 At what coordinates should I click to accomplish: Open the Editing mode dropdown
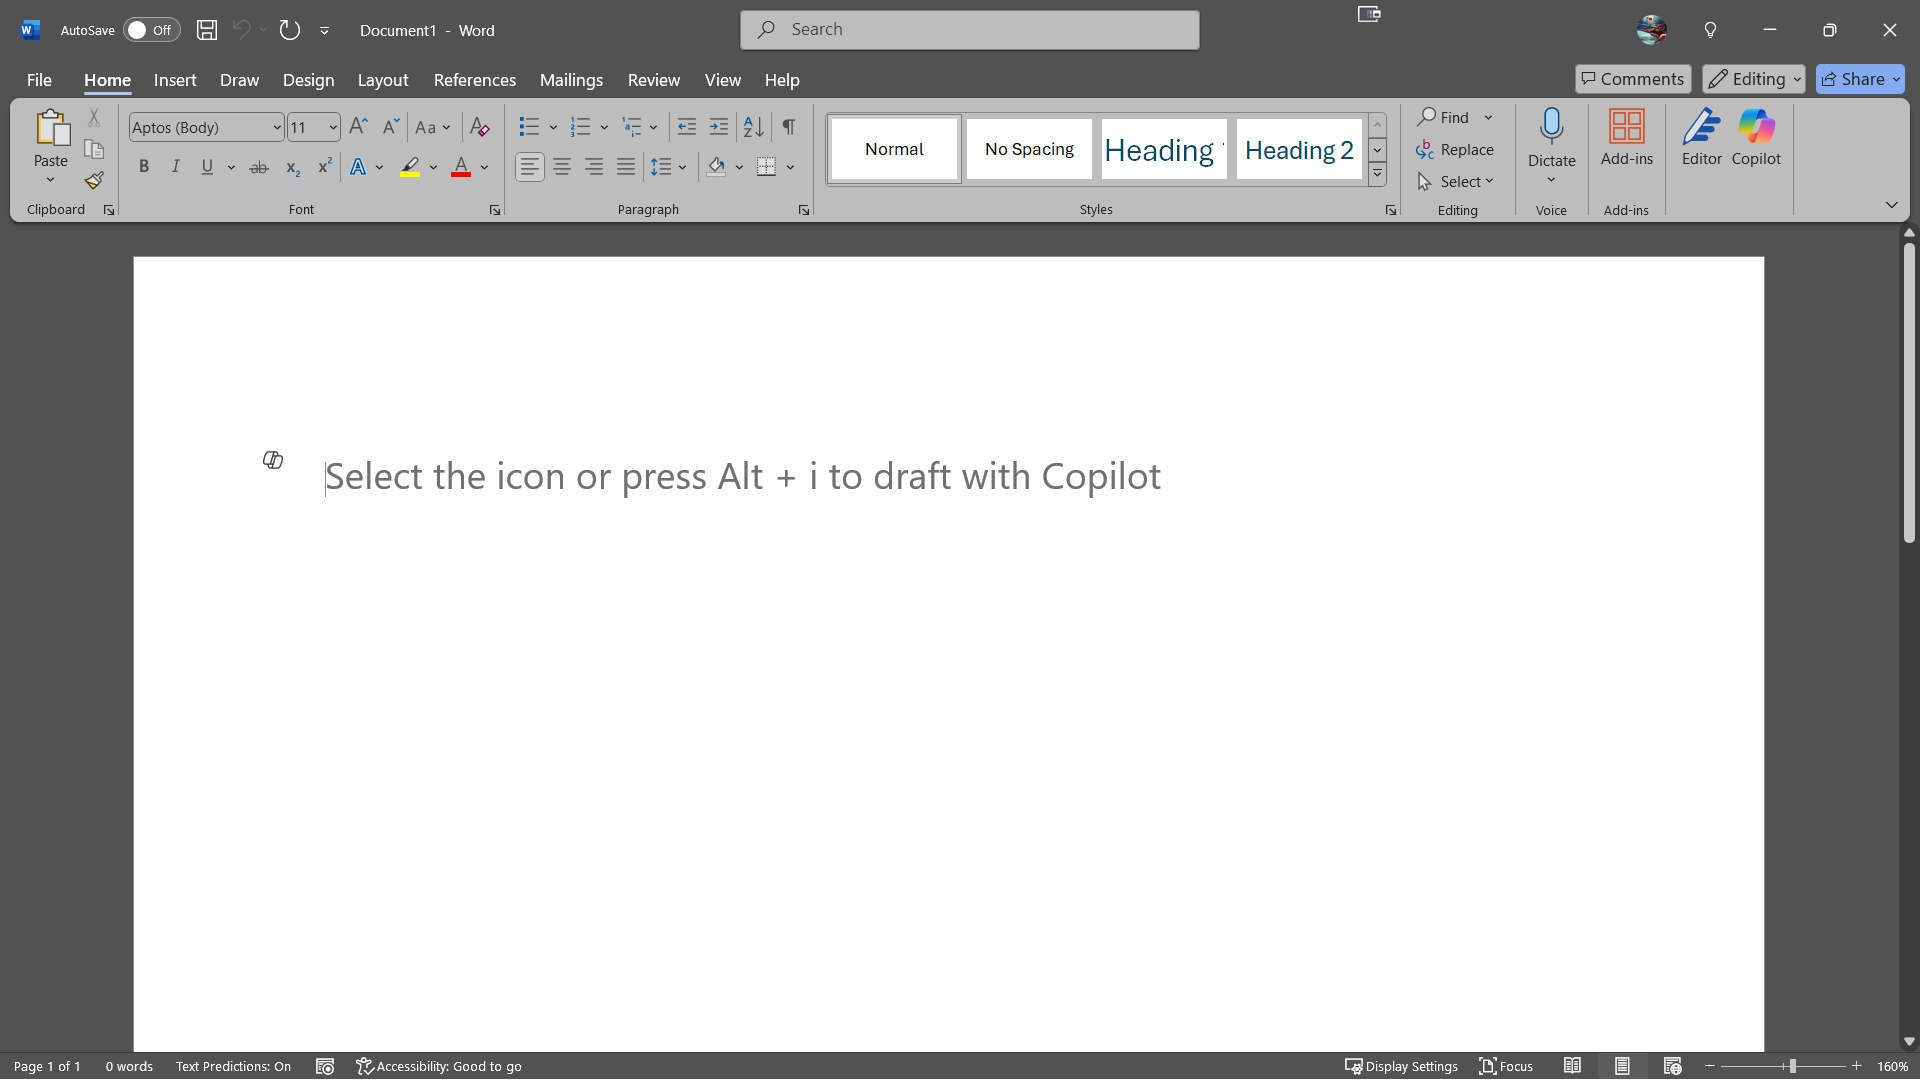1754,79
